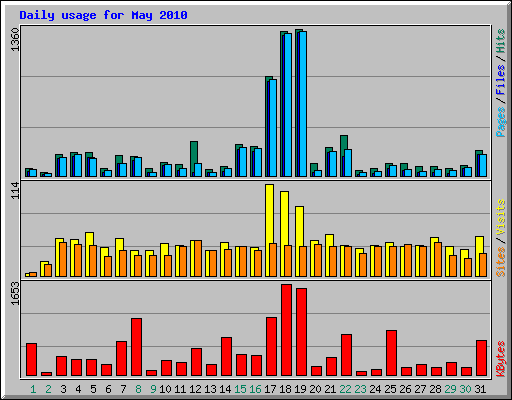The width and height of the screenshot is (512, 400).
Task: Click day 3 on the x-axis
Action: [63, 389]
